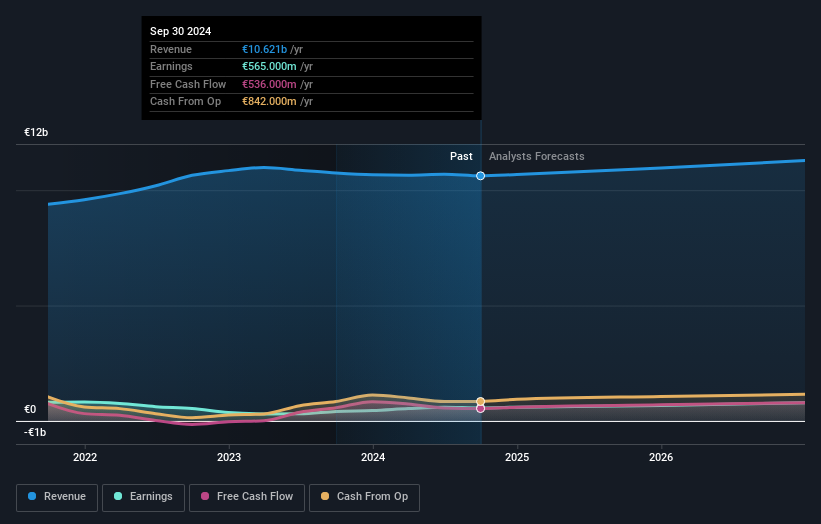Click the €842.000m cash from op value

pos(269,102)
